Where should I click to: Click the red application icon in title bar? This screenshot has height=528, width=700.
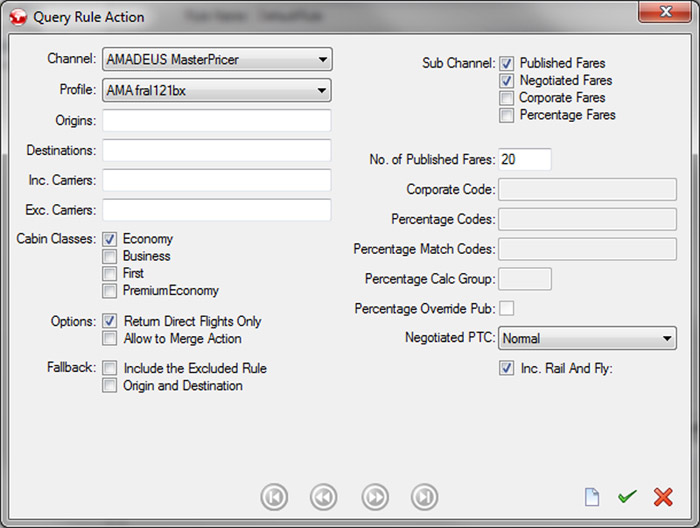(18, 17)
